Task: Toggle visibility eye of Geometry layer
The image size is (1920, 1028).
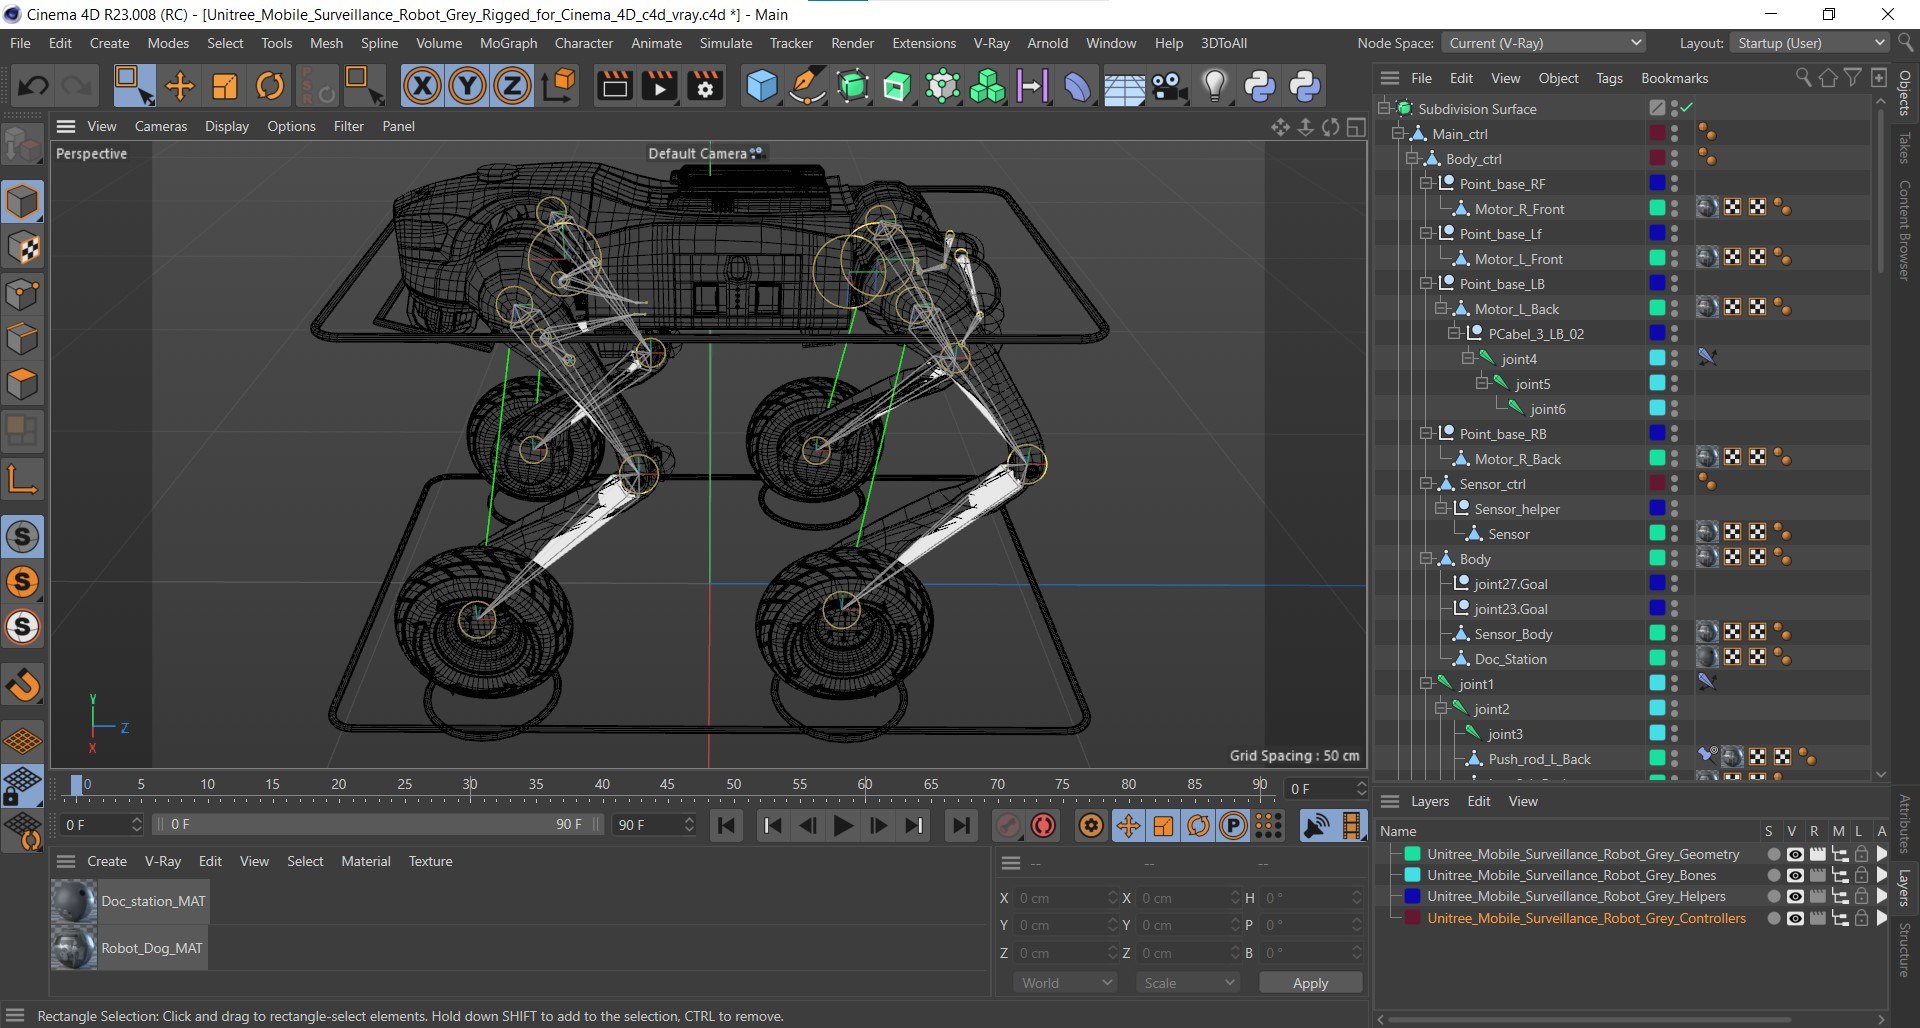Action: (1795, 854)
